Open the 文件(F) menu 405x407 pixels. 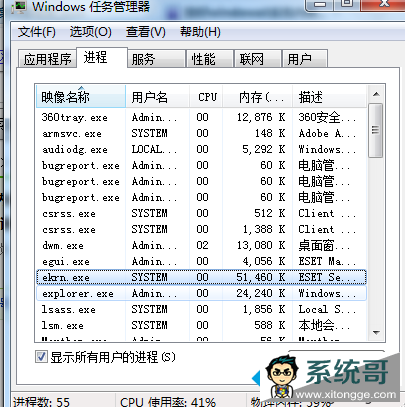pos(36,32)
